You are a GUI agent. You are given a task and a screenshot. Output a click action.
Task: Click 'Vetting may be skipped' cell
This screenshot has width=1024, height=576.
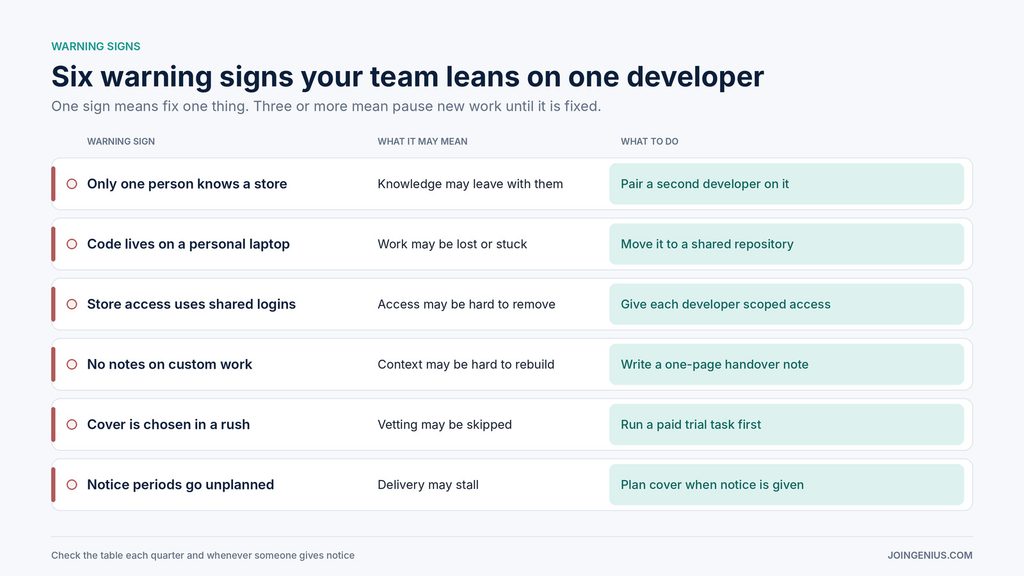click(445, 424)
